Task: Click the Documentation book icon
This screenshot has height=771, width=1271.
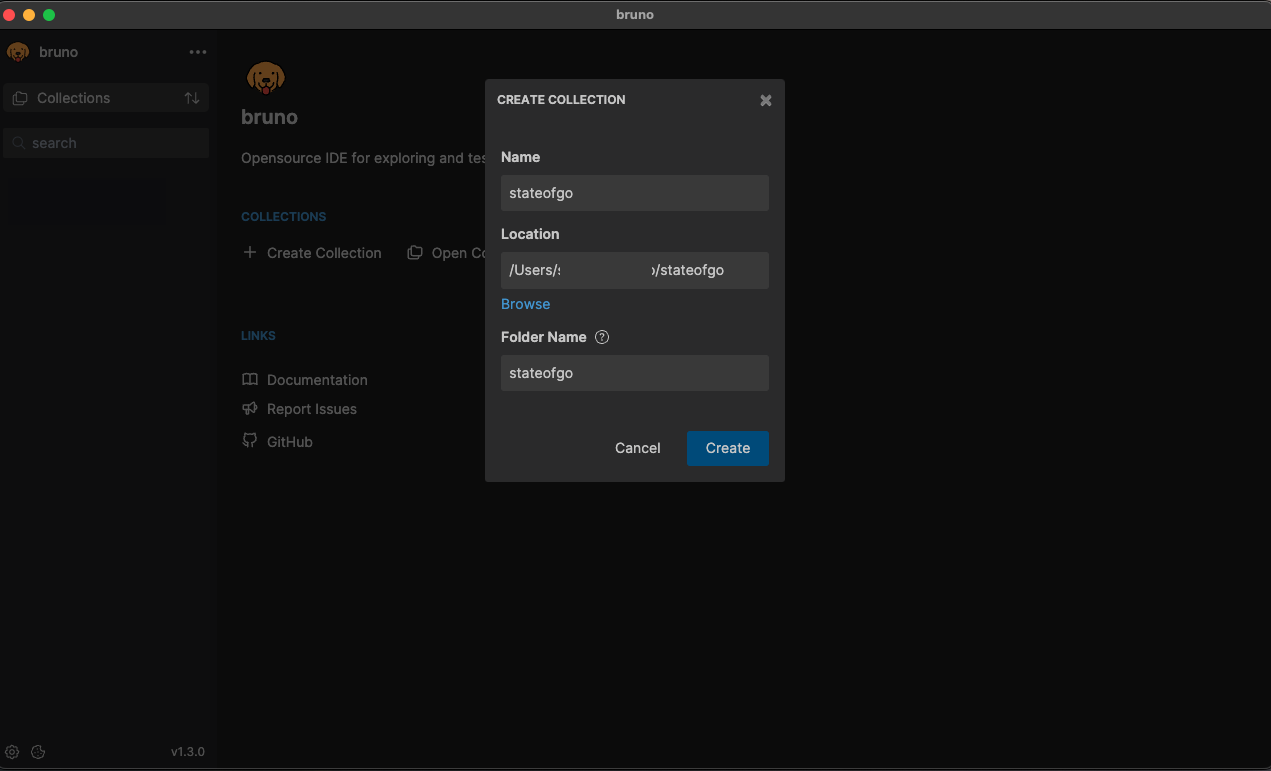Action: click(250, 380)
